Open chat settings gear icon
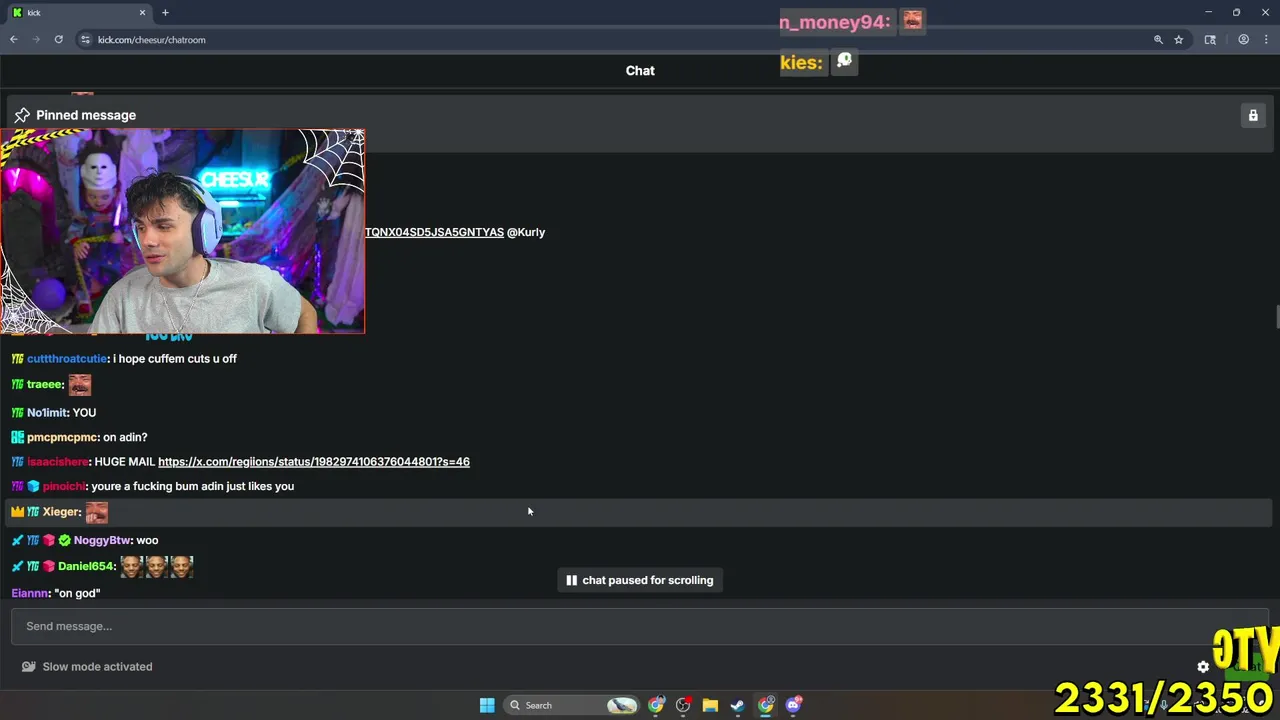This screenshot has width=1280, height=720. (x=1203, y=667)
